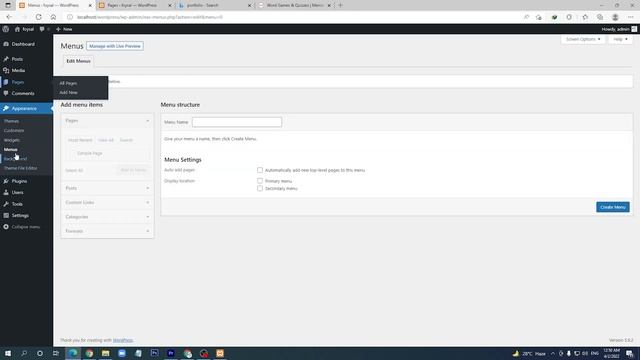Focus the Menu Name text field
The image size is (640, 360).
click(237, 122)
